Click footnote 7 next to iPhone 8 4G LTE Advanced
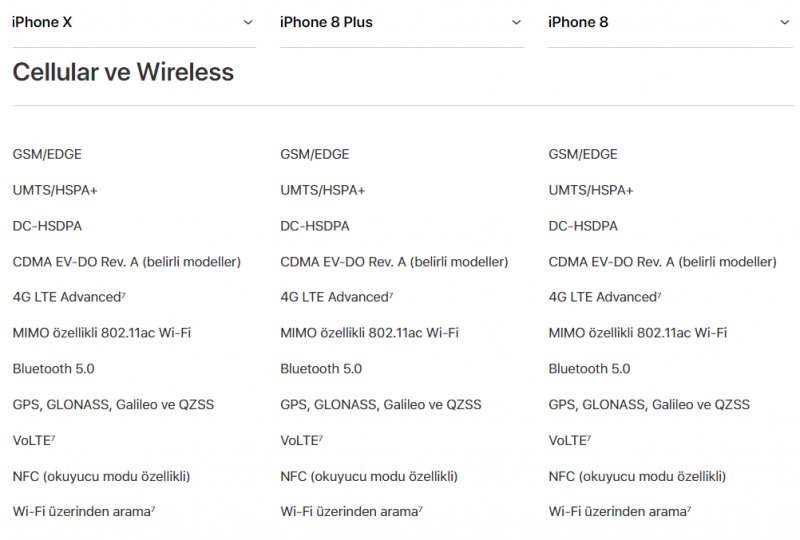 659,294
